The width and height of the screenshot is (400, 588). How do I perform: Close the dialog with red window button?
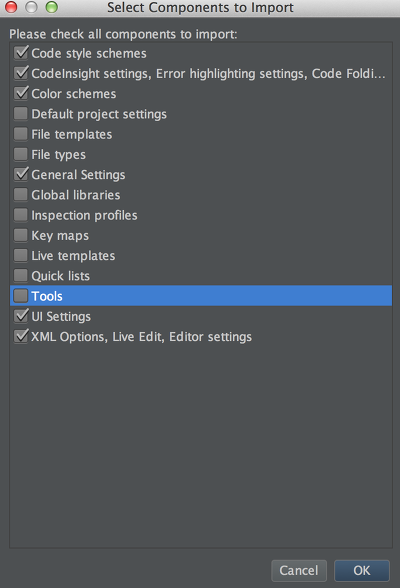click(11, 7)
